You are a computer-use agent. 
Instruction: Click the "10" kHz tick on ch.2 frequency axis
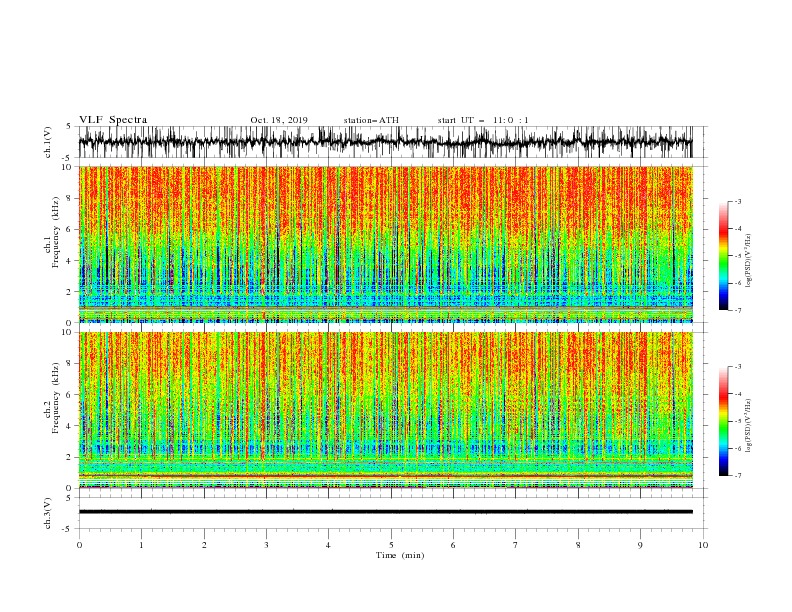point(68,332)
